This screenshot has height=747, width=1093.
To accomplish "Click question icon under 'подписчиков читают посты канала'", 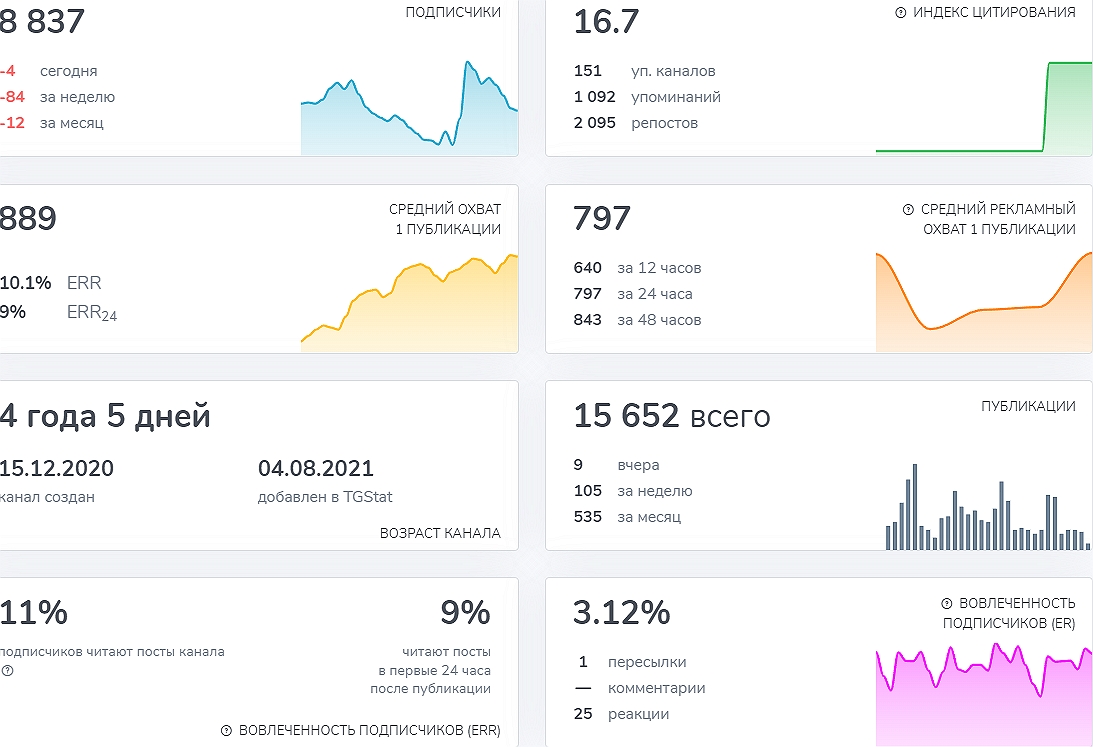I will click(x=7, y=671).
